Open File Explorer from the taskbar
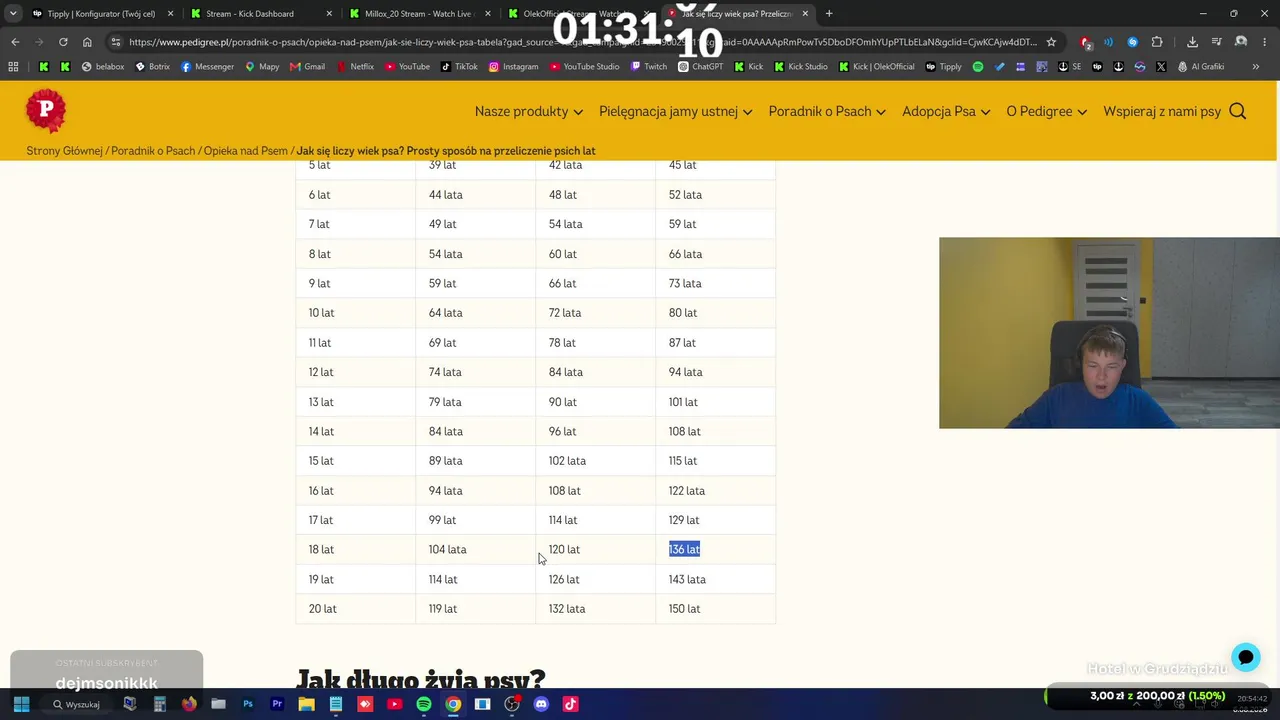Screen dimensions: 1280x720 click(x=306, y=704)
